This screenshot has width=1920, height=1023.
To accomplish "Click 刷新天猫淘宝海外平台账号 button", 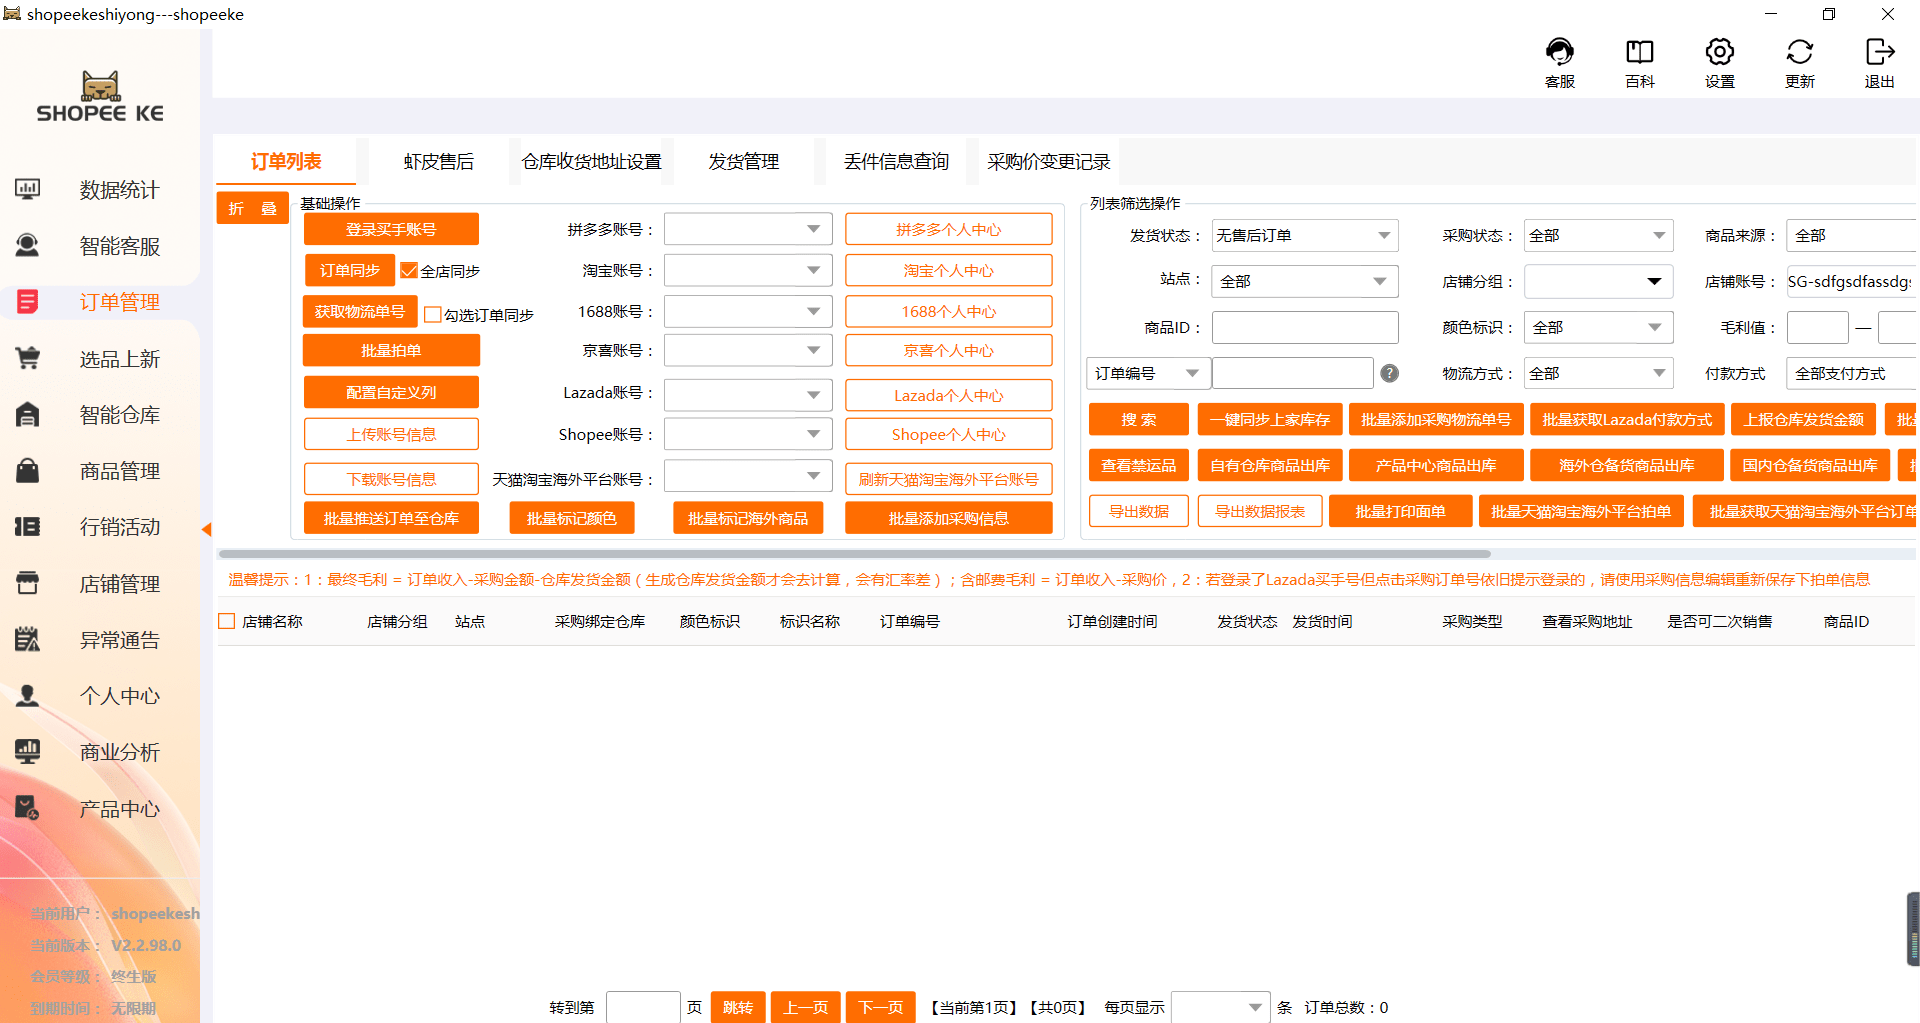I will [948, 479].
